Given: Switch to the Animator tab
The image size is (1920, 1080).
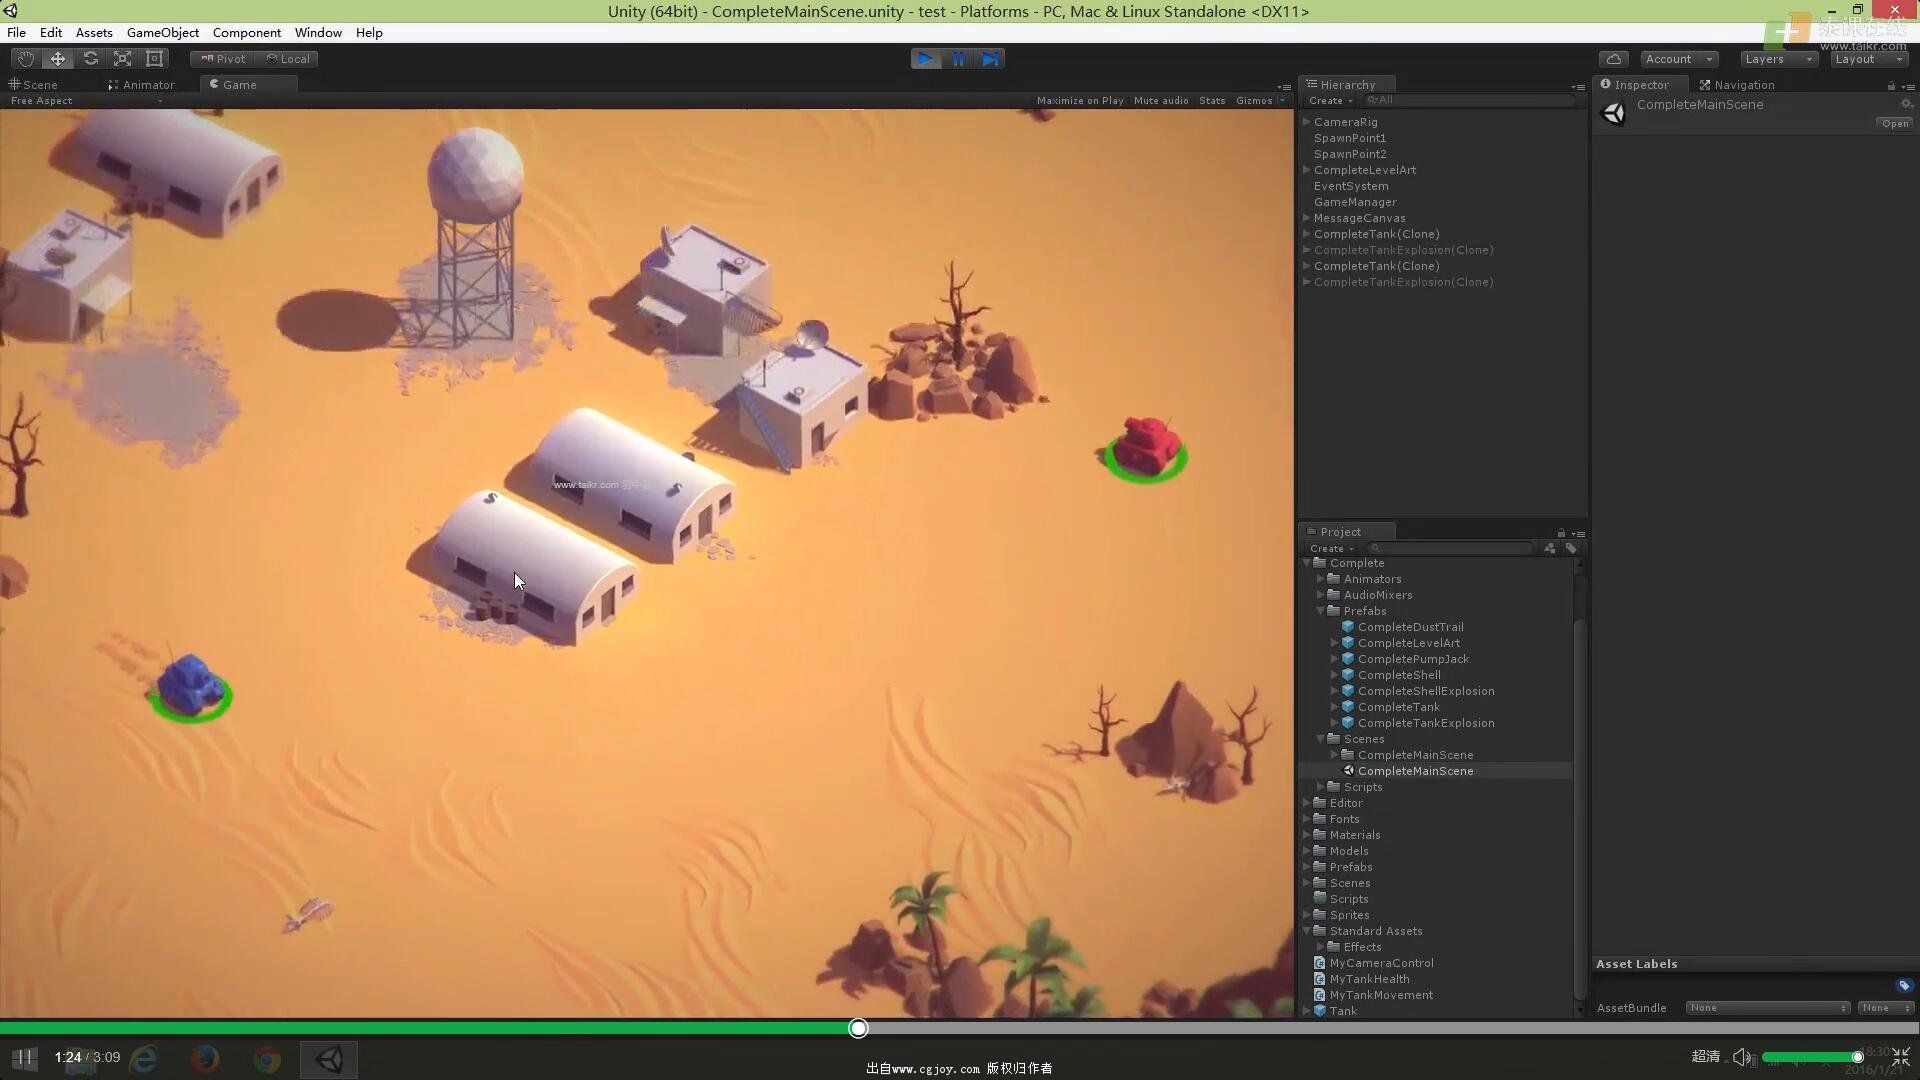Looking at the screenshot, I should point(142,85).
